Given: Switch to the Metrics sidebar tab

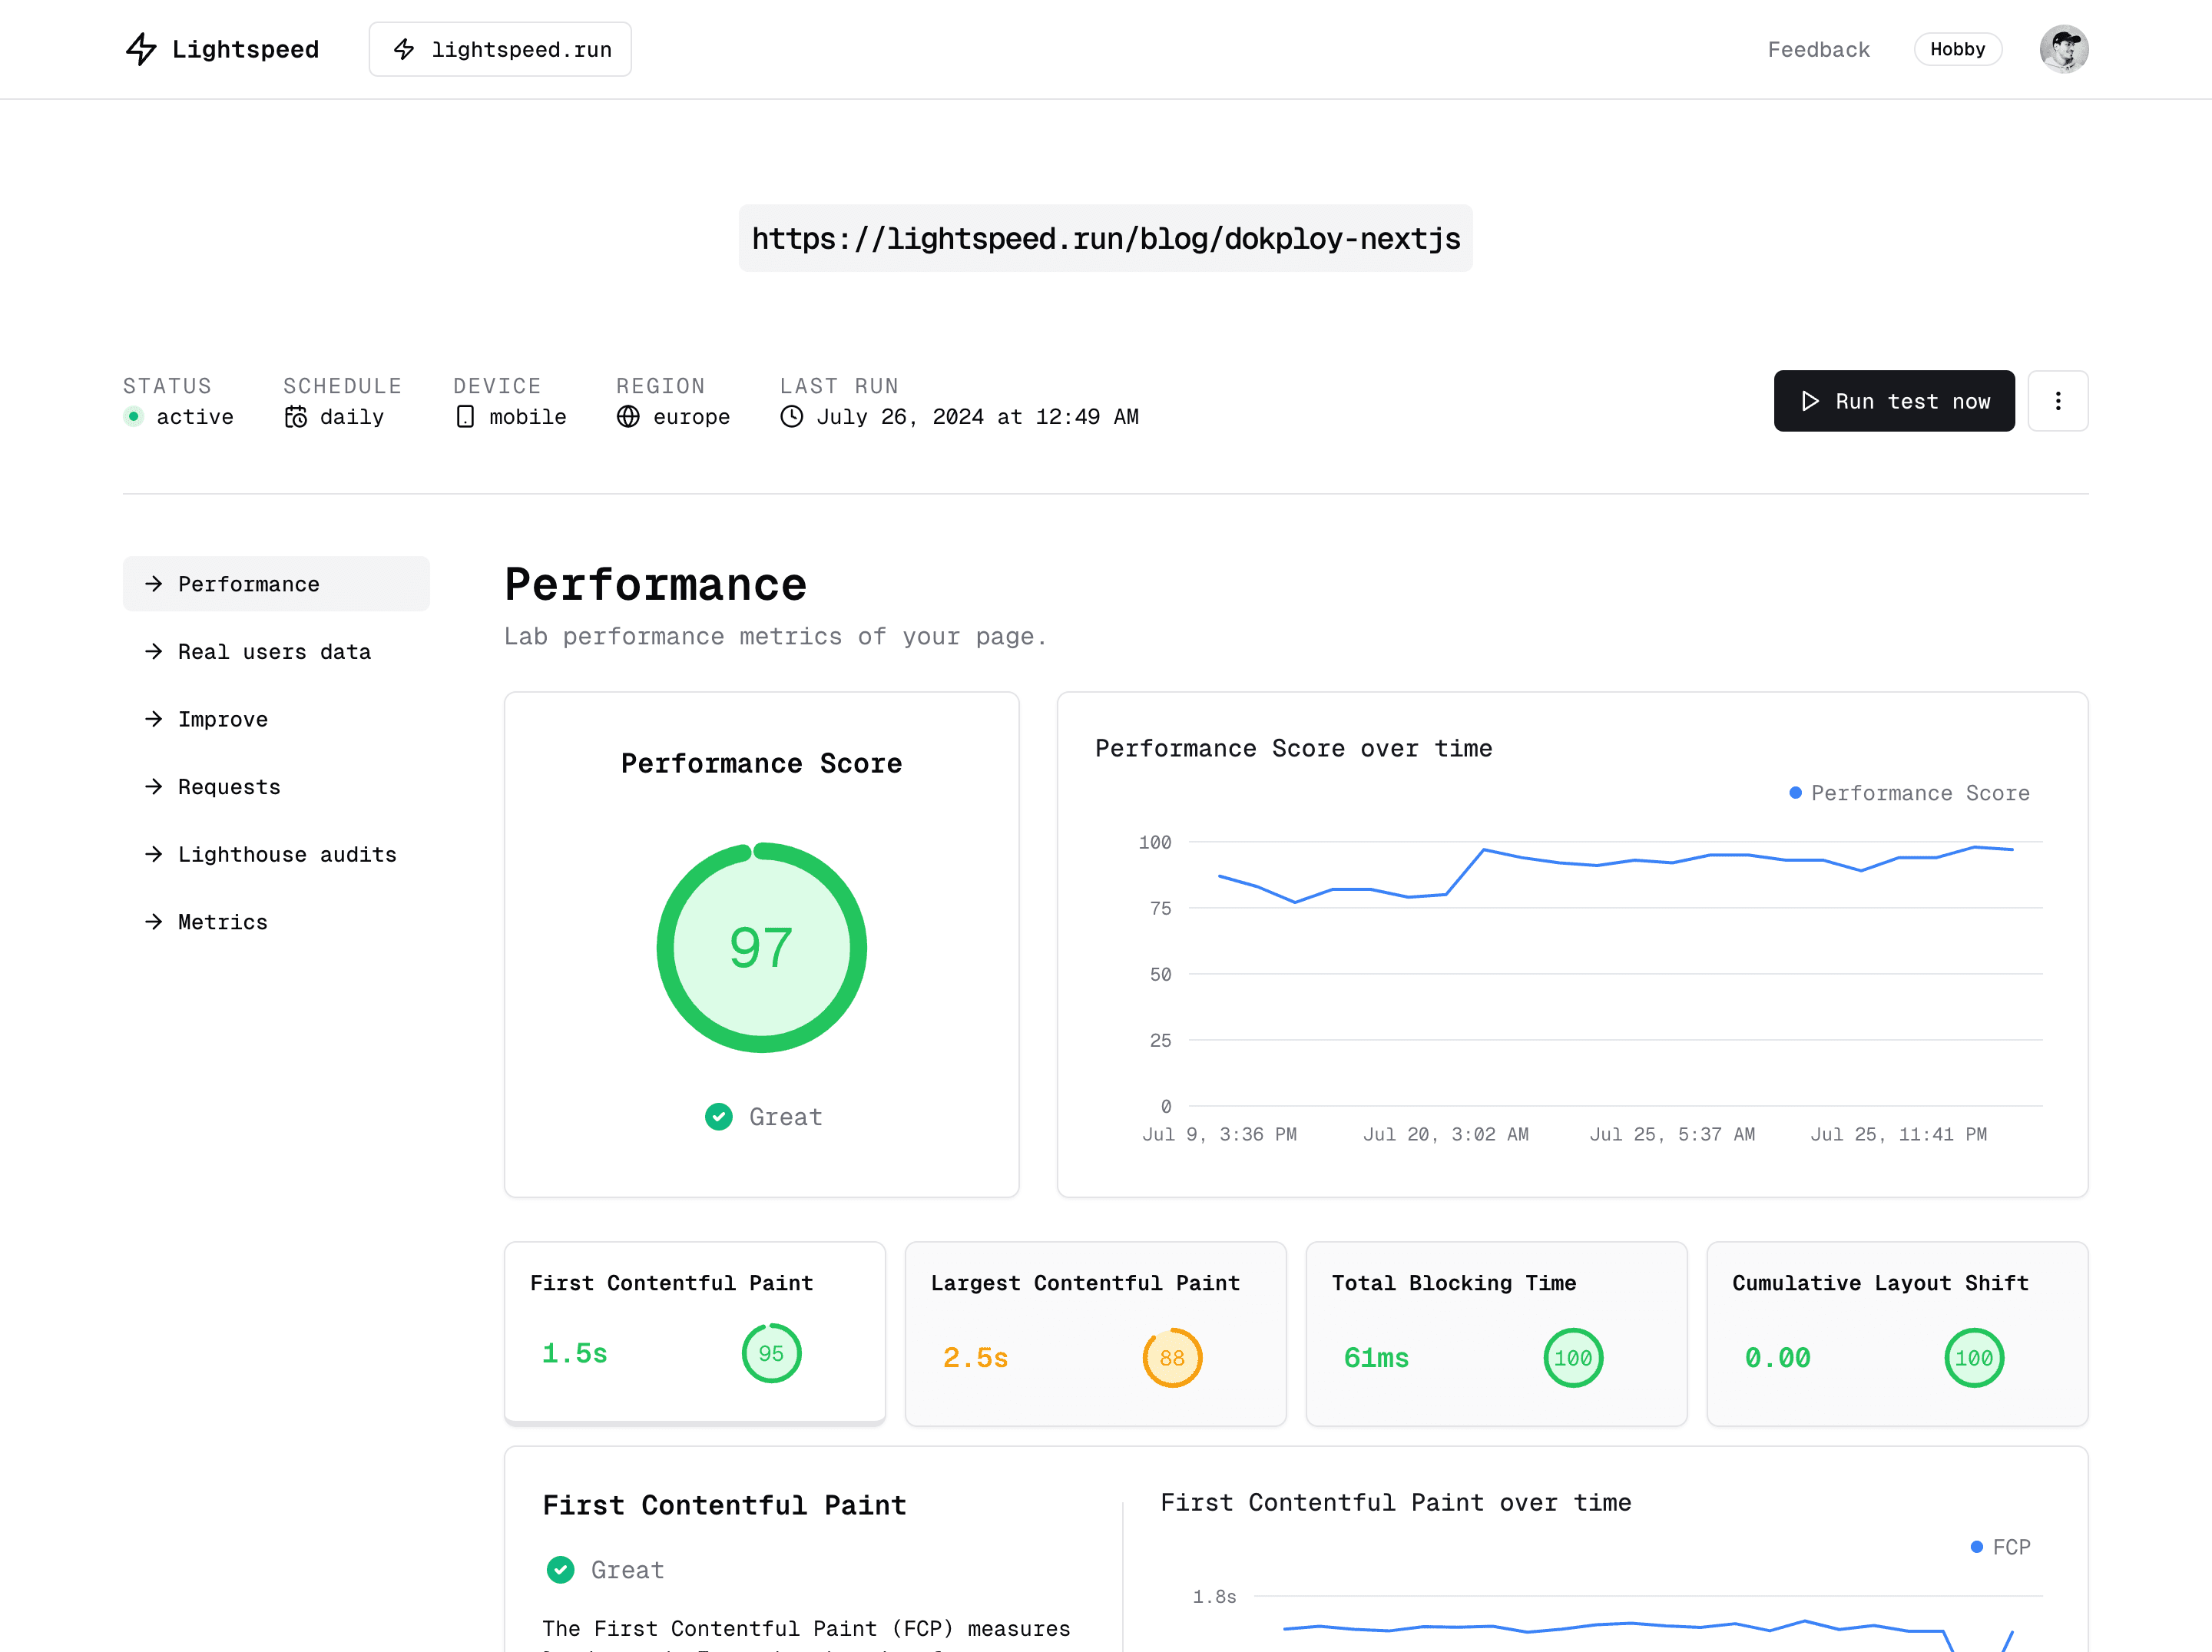Looking at the screenshot, I should pos(221,921).
